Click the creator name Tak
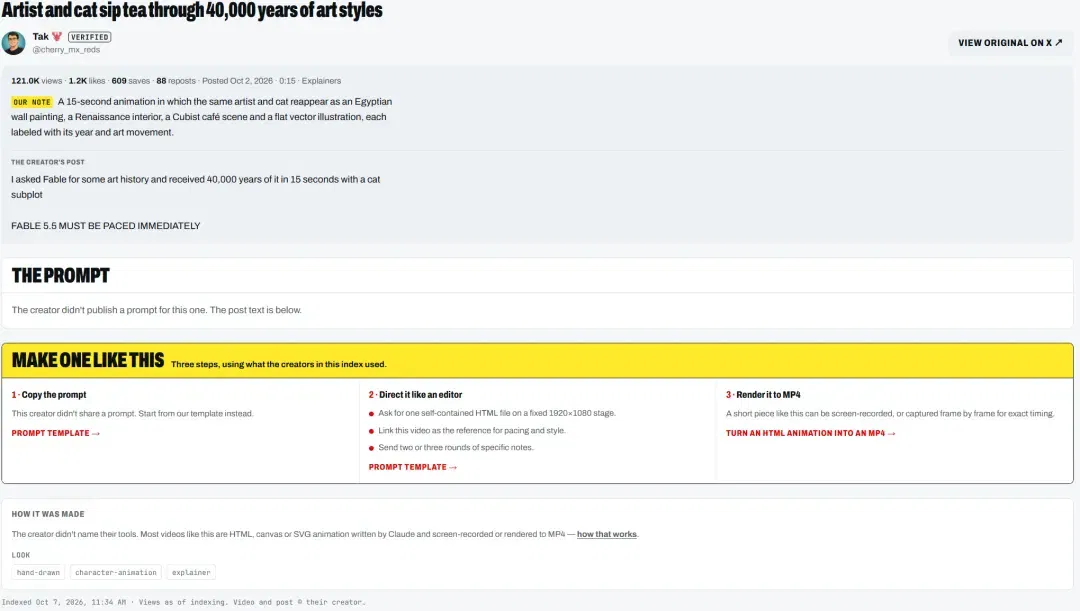This screenshot has width=1080, height=611. [x=41, y=37]
